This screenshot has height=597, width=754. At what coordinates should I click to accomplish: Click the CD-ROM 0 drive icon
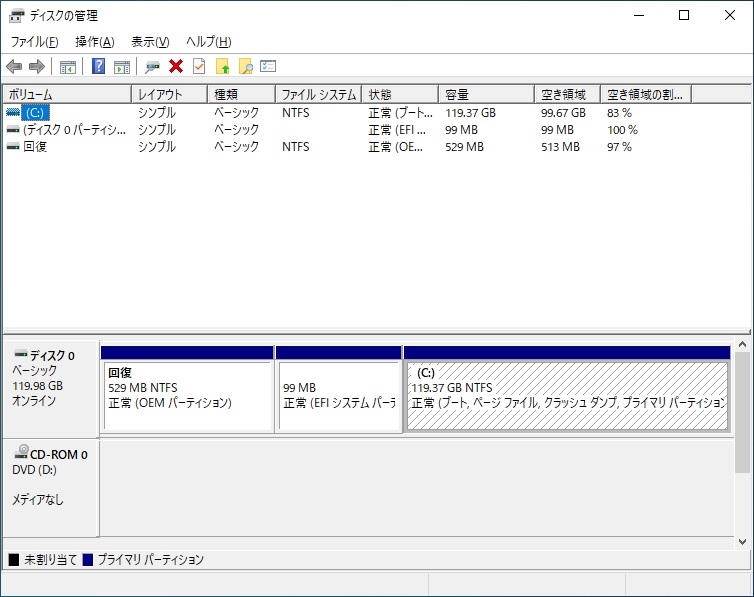coord(22,451)
